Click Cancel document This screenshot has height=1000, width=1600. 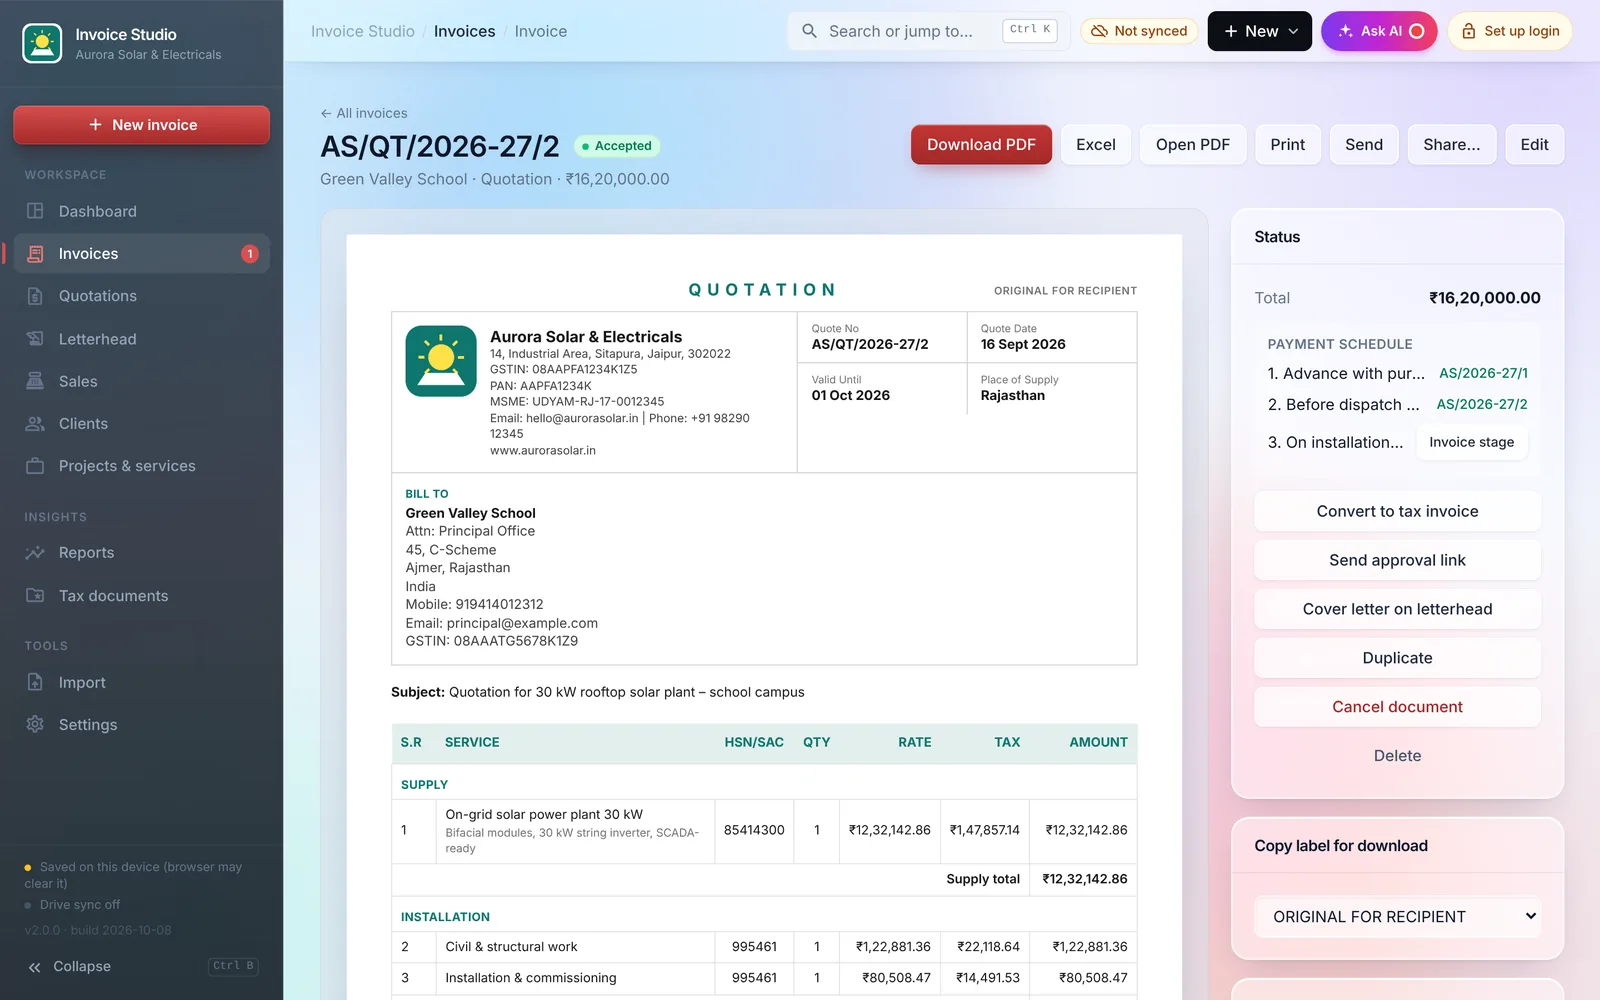tap(1397, 707)
